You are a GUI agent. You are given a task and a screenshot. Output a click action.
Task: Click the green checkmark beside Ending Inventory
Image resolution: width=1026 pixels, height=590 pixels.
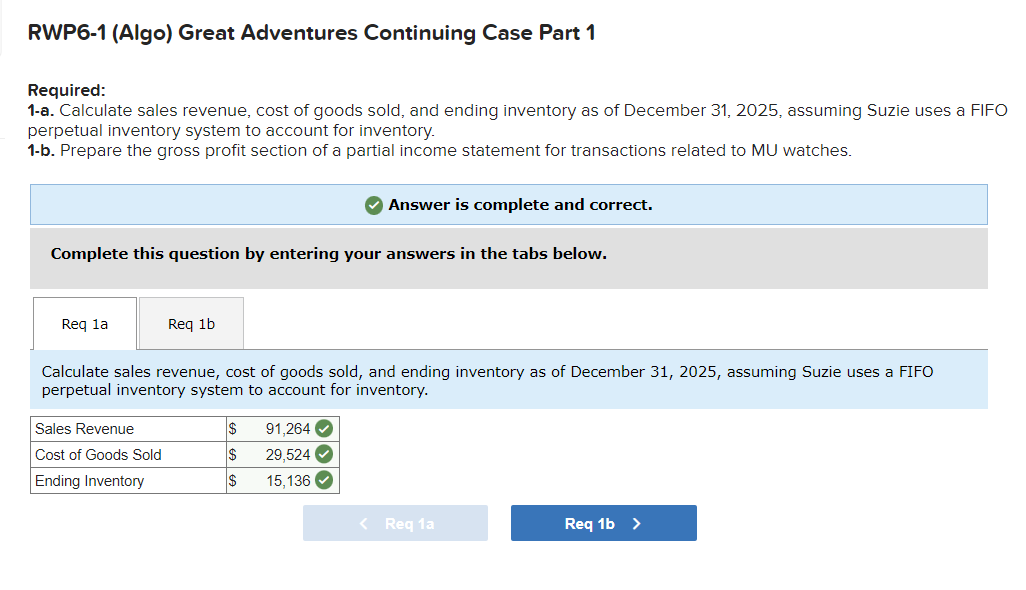click(323, 480)
